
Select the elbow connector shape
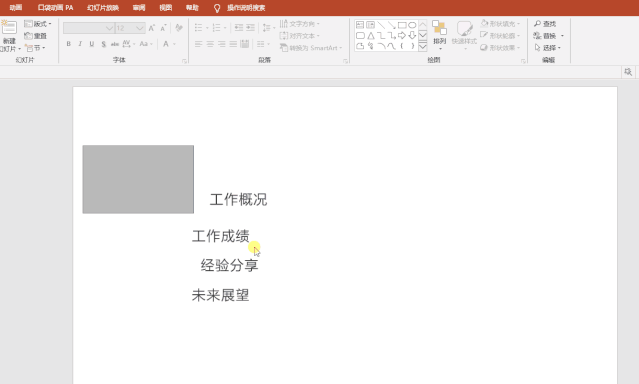coord(381,35)
